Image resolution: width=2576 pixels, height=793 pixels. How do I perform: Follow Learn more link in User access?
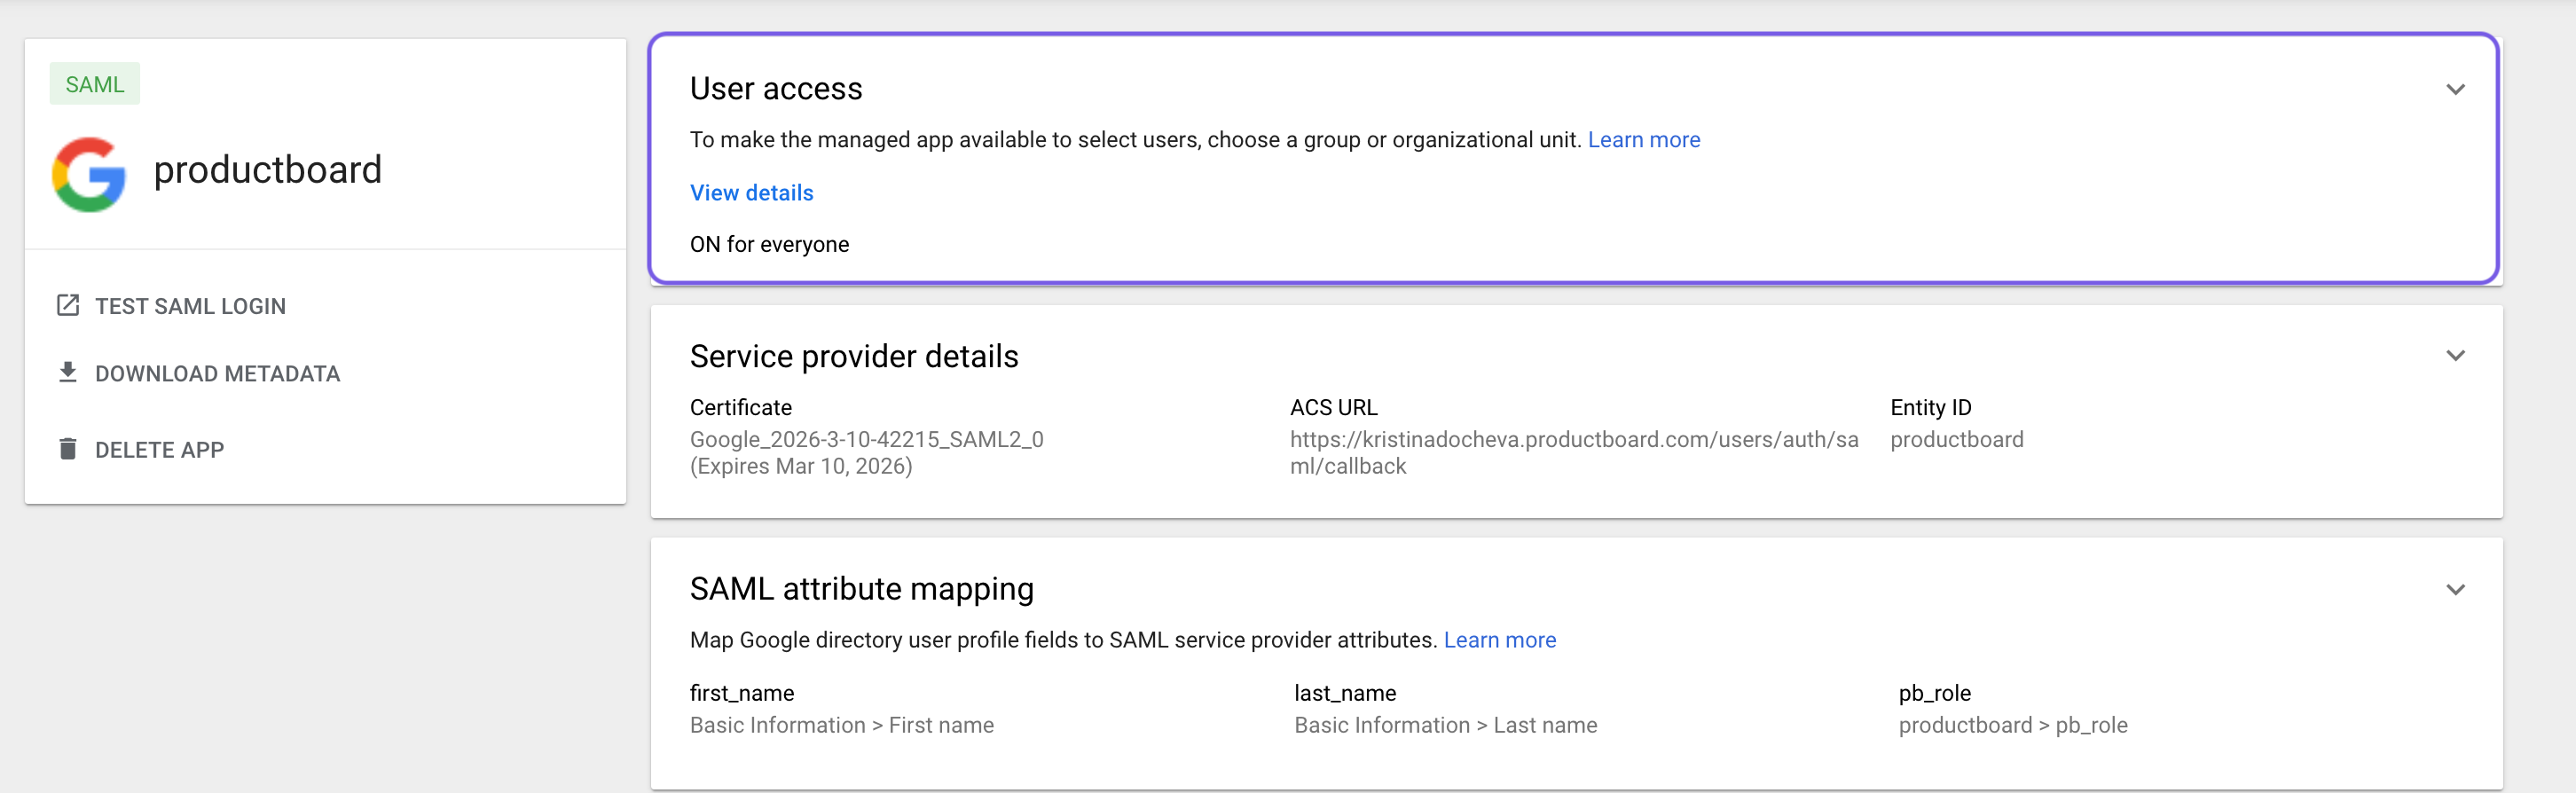click(1643, 140)
